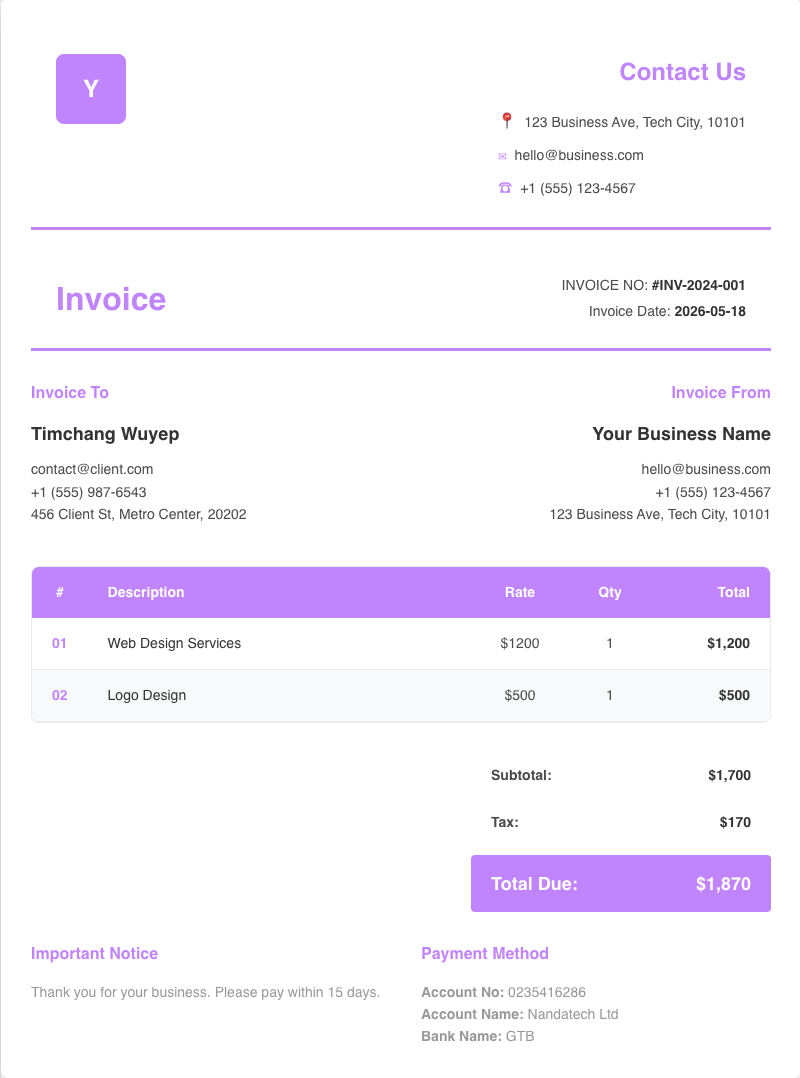Viewport: 800px width, 1078px height.
Task: Click the $1,700 subtotal amount
Action: point(729,776)
